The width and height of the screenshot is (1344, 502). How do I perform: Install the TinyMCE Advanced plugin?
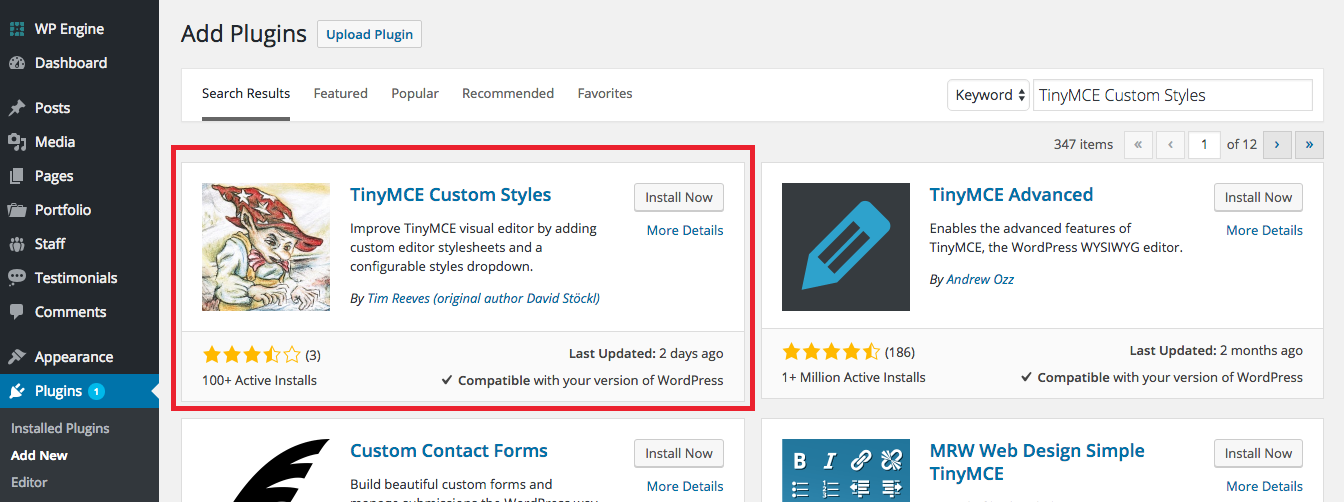click(x=1259, y=197)
